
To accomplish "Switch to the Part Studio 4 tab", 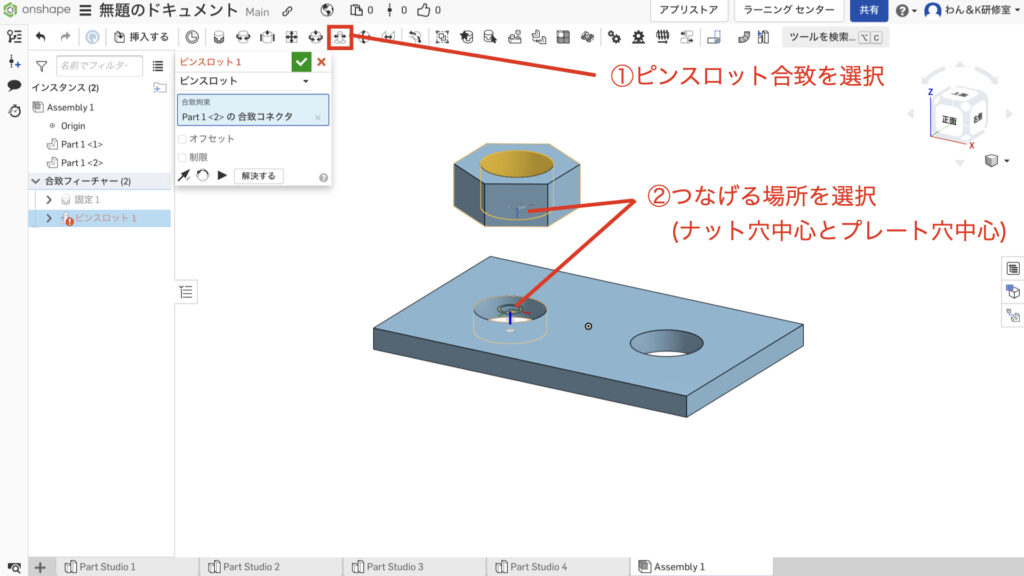I will click(x=531, y=567).
